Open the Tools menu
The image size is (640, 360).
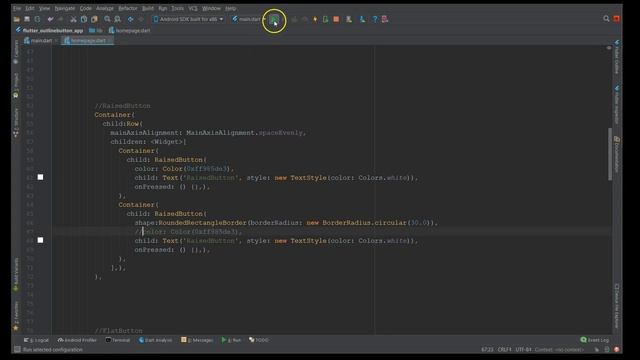177,8
